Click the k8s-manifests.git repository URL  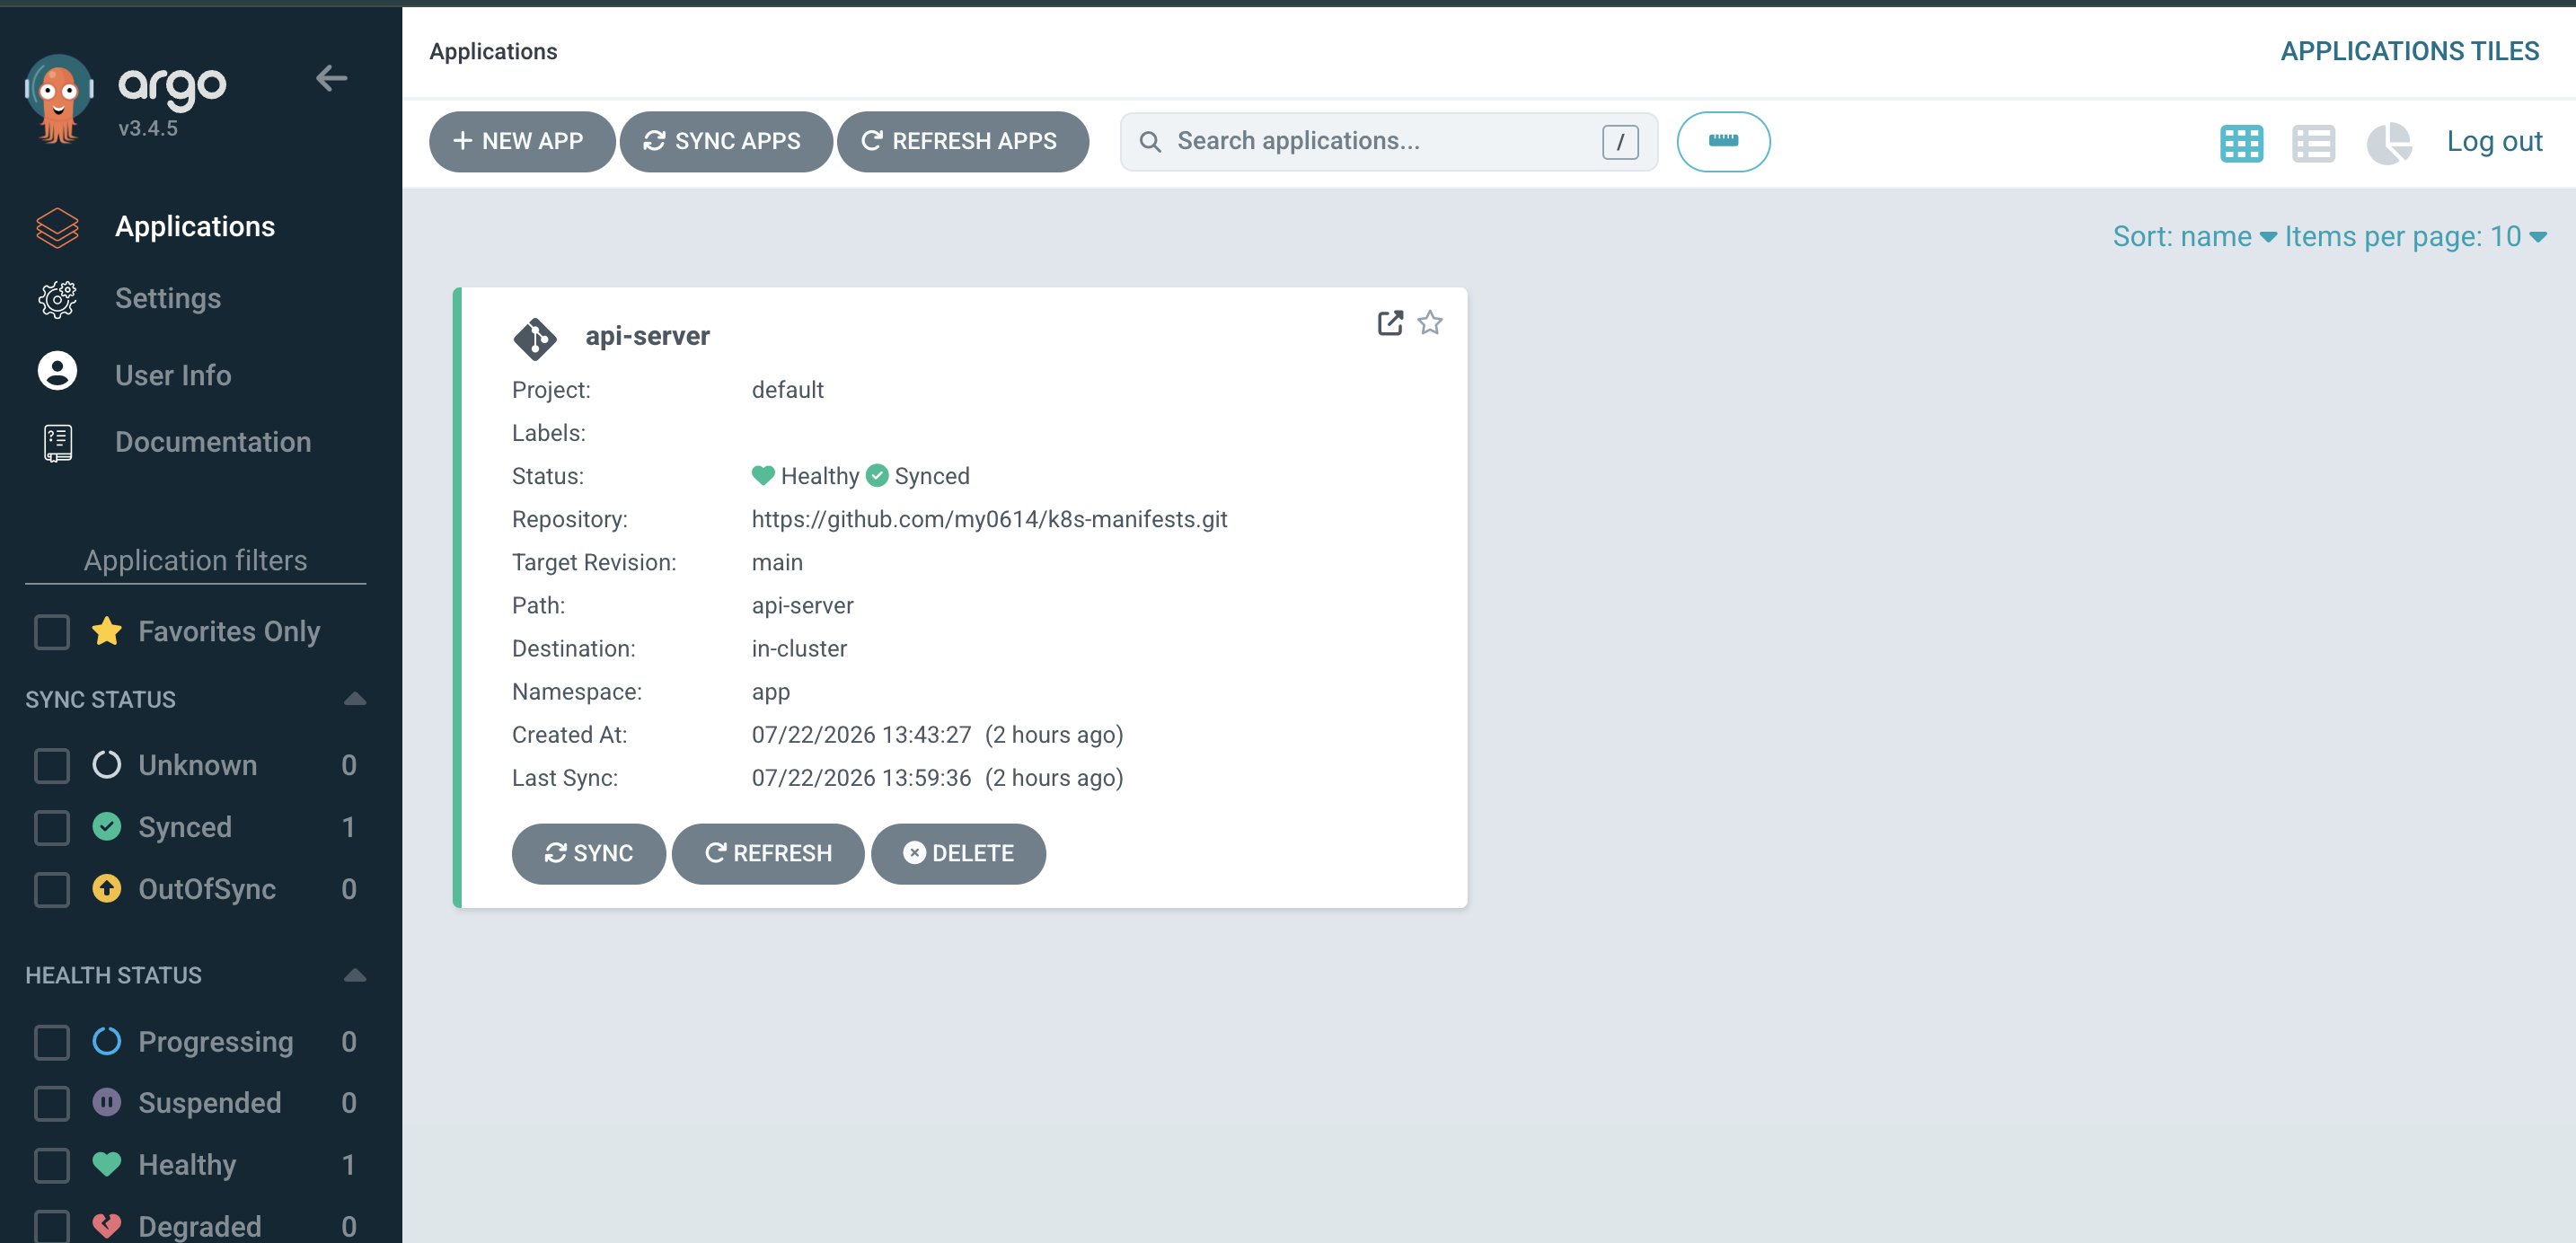coord(989,519)
